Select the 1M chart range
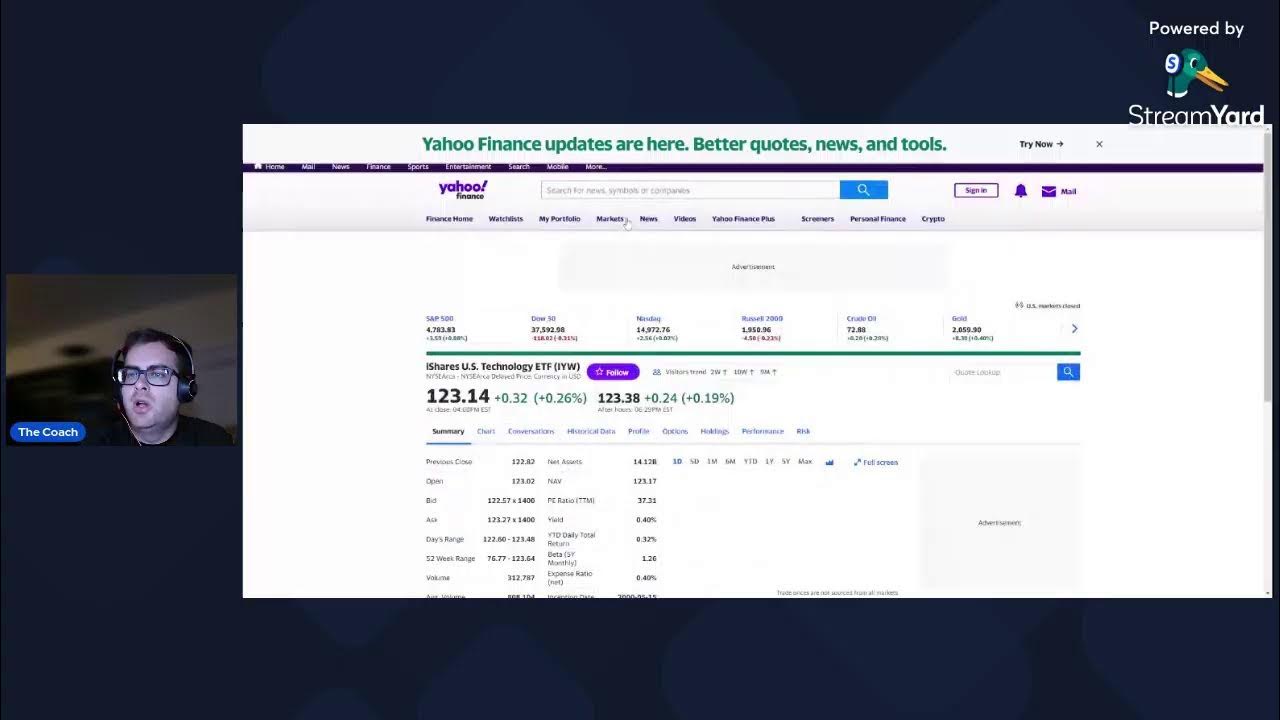The width and height of the screenshot is (1280, 720). pyautogui.click(x=712, y=462)
